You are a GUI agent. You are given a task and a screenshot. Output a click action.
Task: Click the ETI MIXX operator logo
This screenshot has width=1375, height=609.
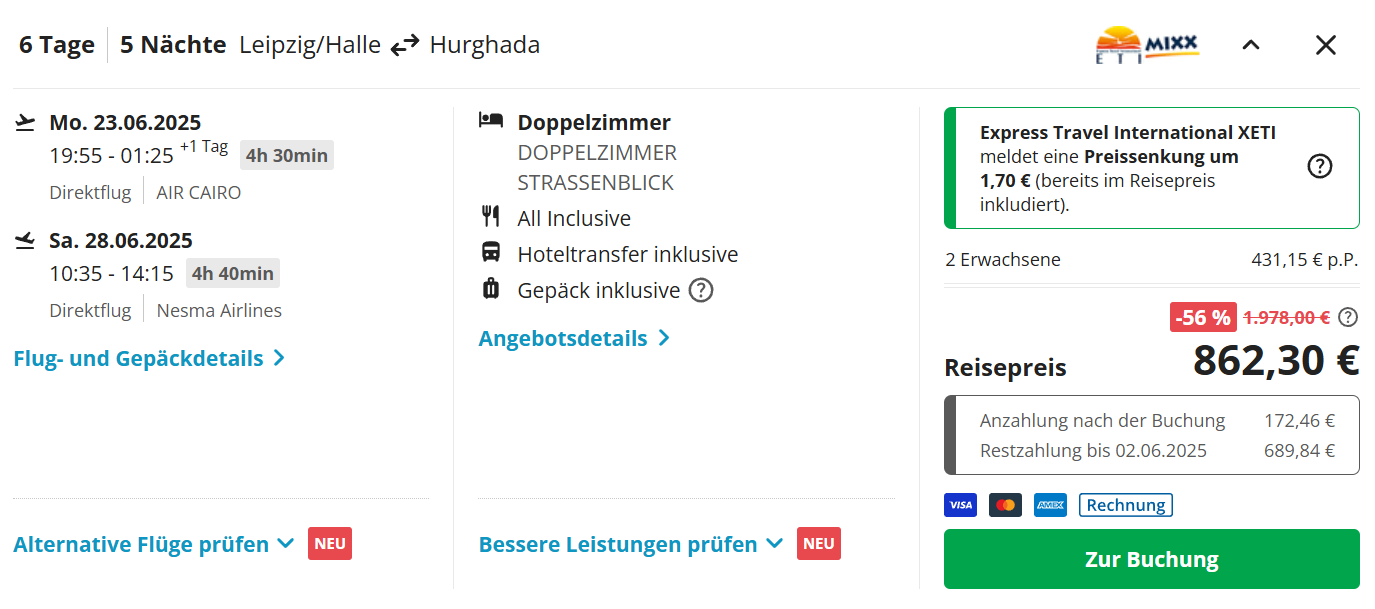1147,45
